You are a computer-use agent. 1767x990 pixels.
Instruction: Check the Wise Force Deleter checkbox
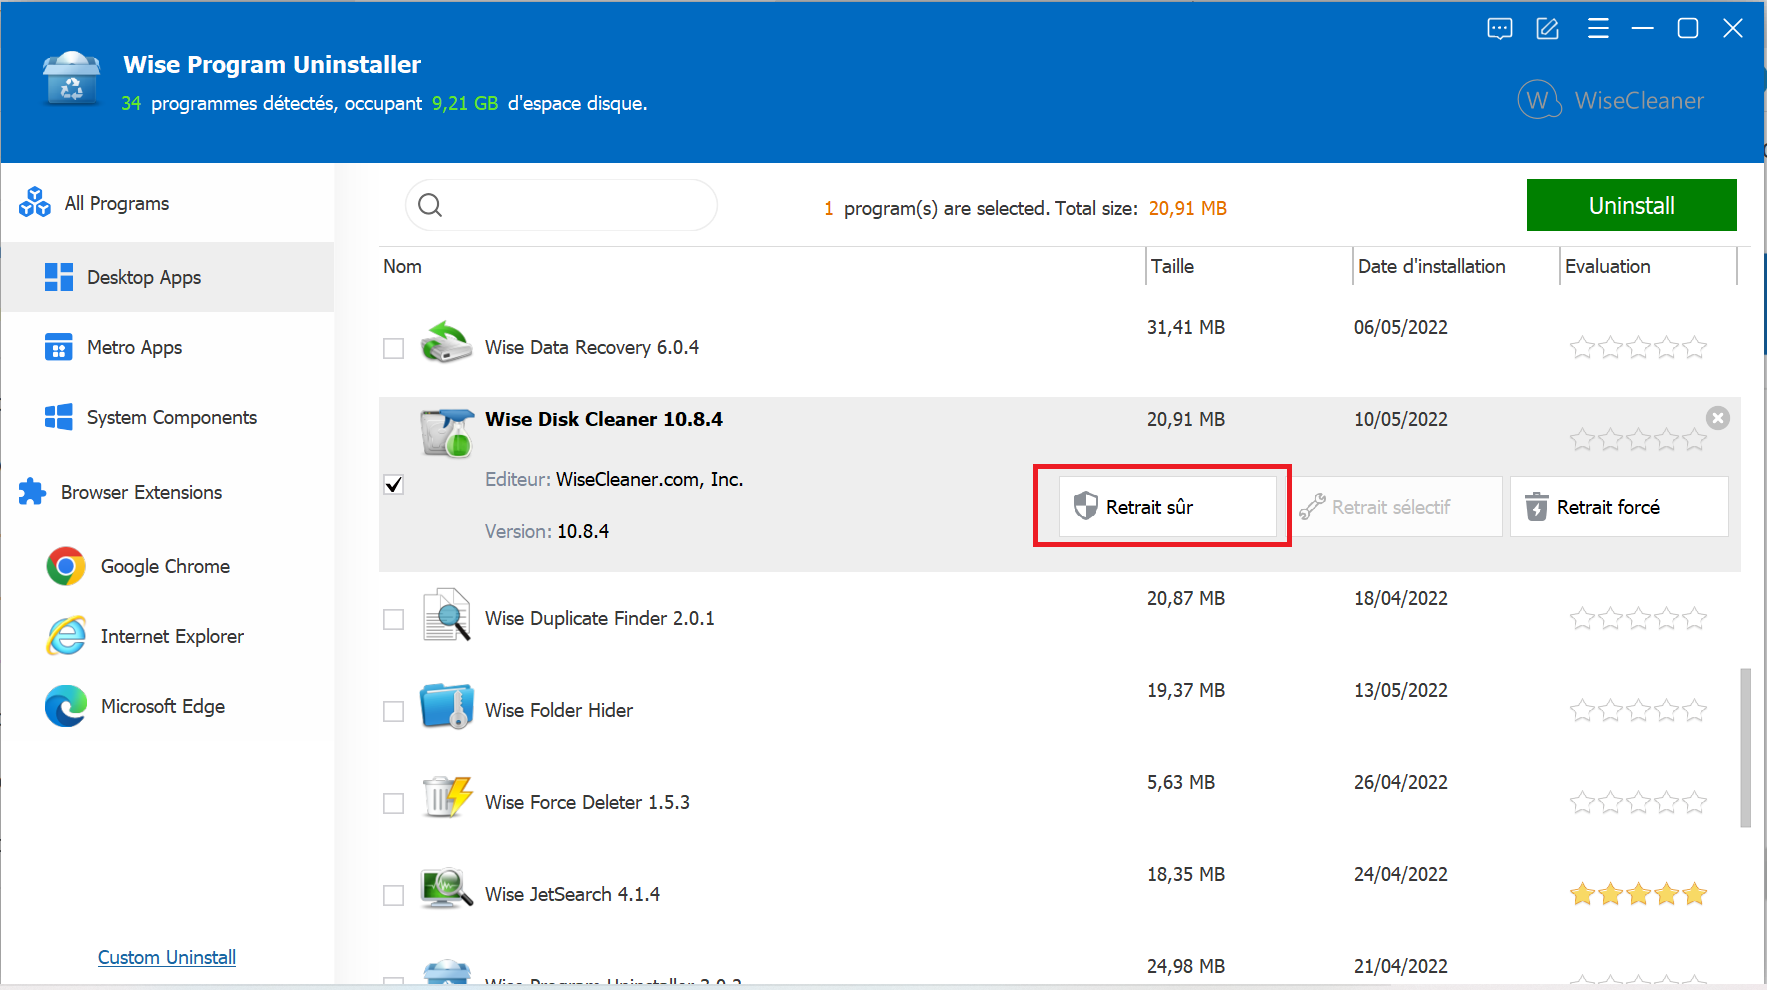[x=394, y=803]
